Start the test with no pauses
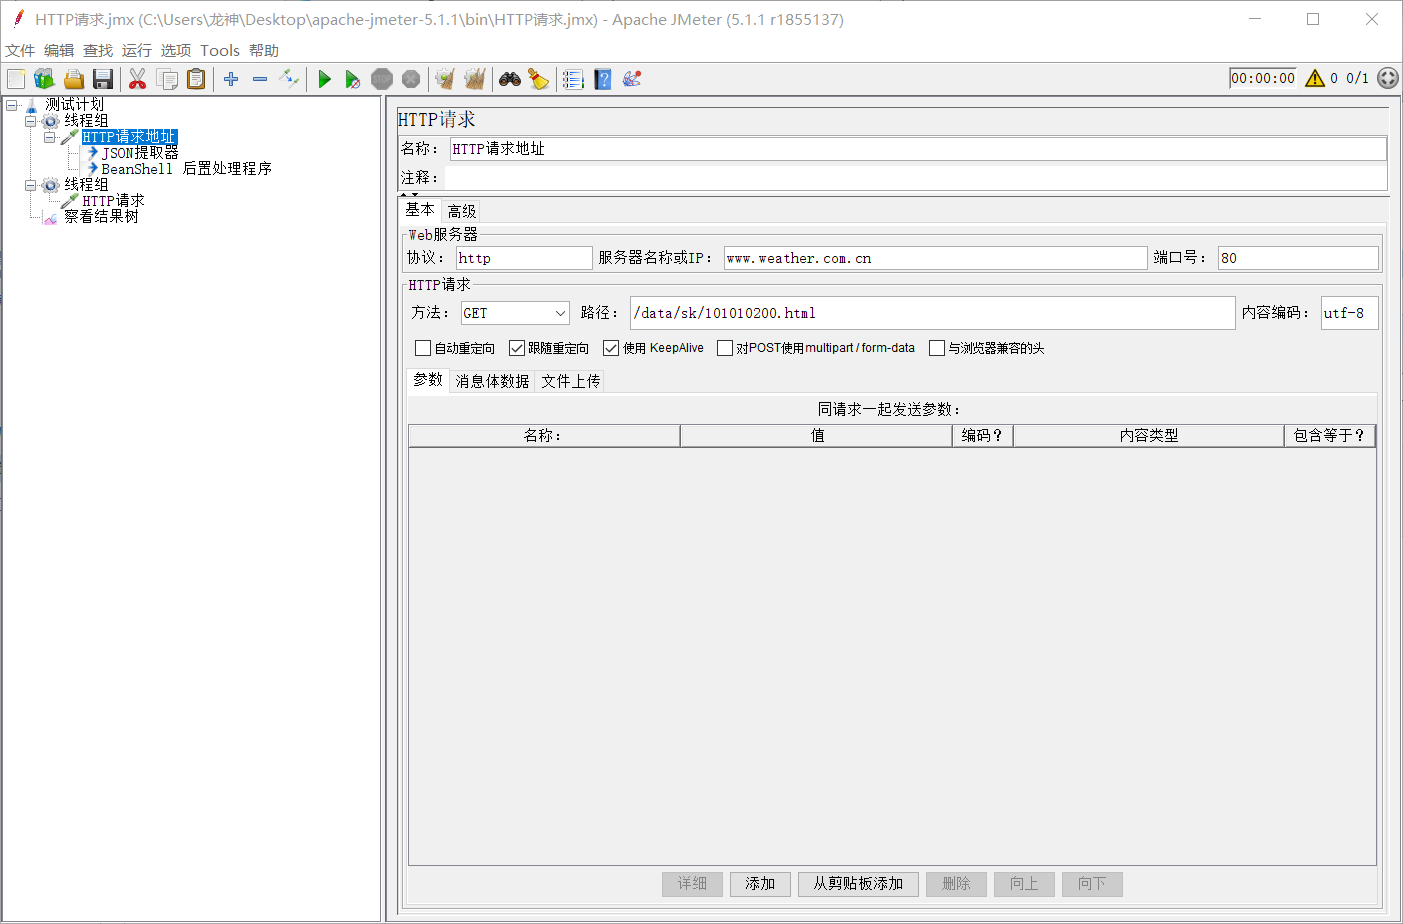This screenshot has width=1403, height=924. (x=353, y=79)
